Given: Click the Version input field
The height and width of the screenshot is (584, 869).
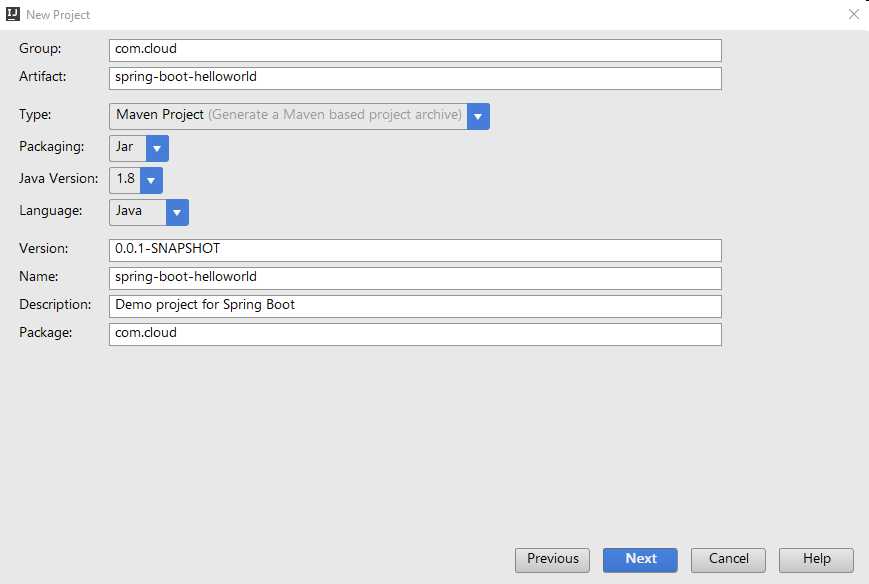Looking at the screenshot, I should point(415,250).
